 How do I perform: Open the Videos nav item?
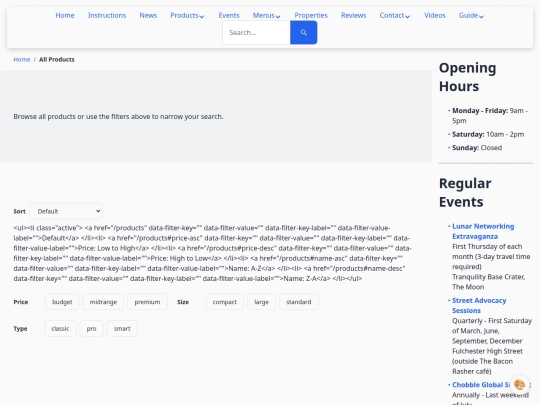point(435,15)
